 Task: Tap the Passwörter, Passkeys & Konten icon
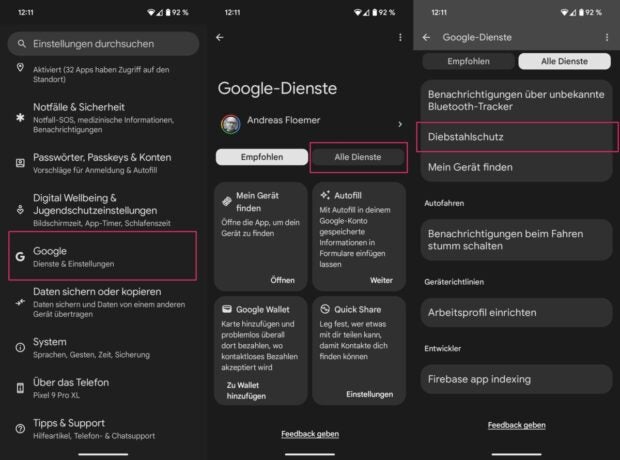(x=20, y=163)
